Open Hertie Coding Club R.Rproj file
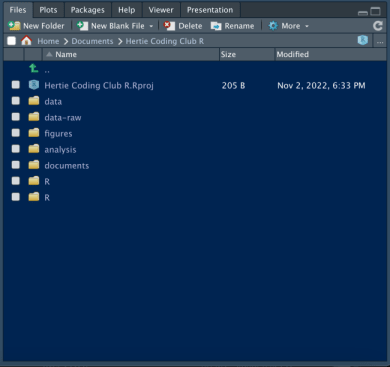This screenshot has width=390, height=367. (x=99, y=85)
